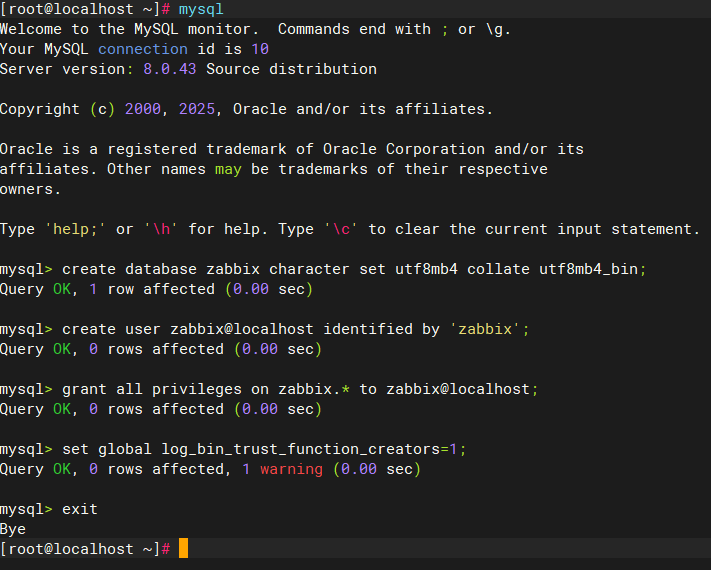
Task: Click the quoted password 'zabbix'
Action: 485,329
